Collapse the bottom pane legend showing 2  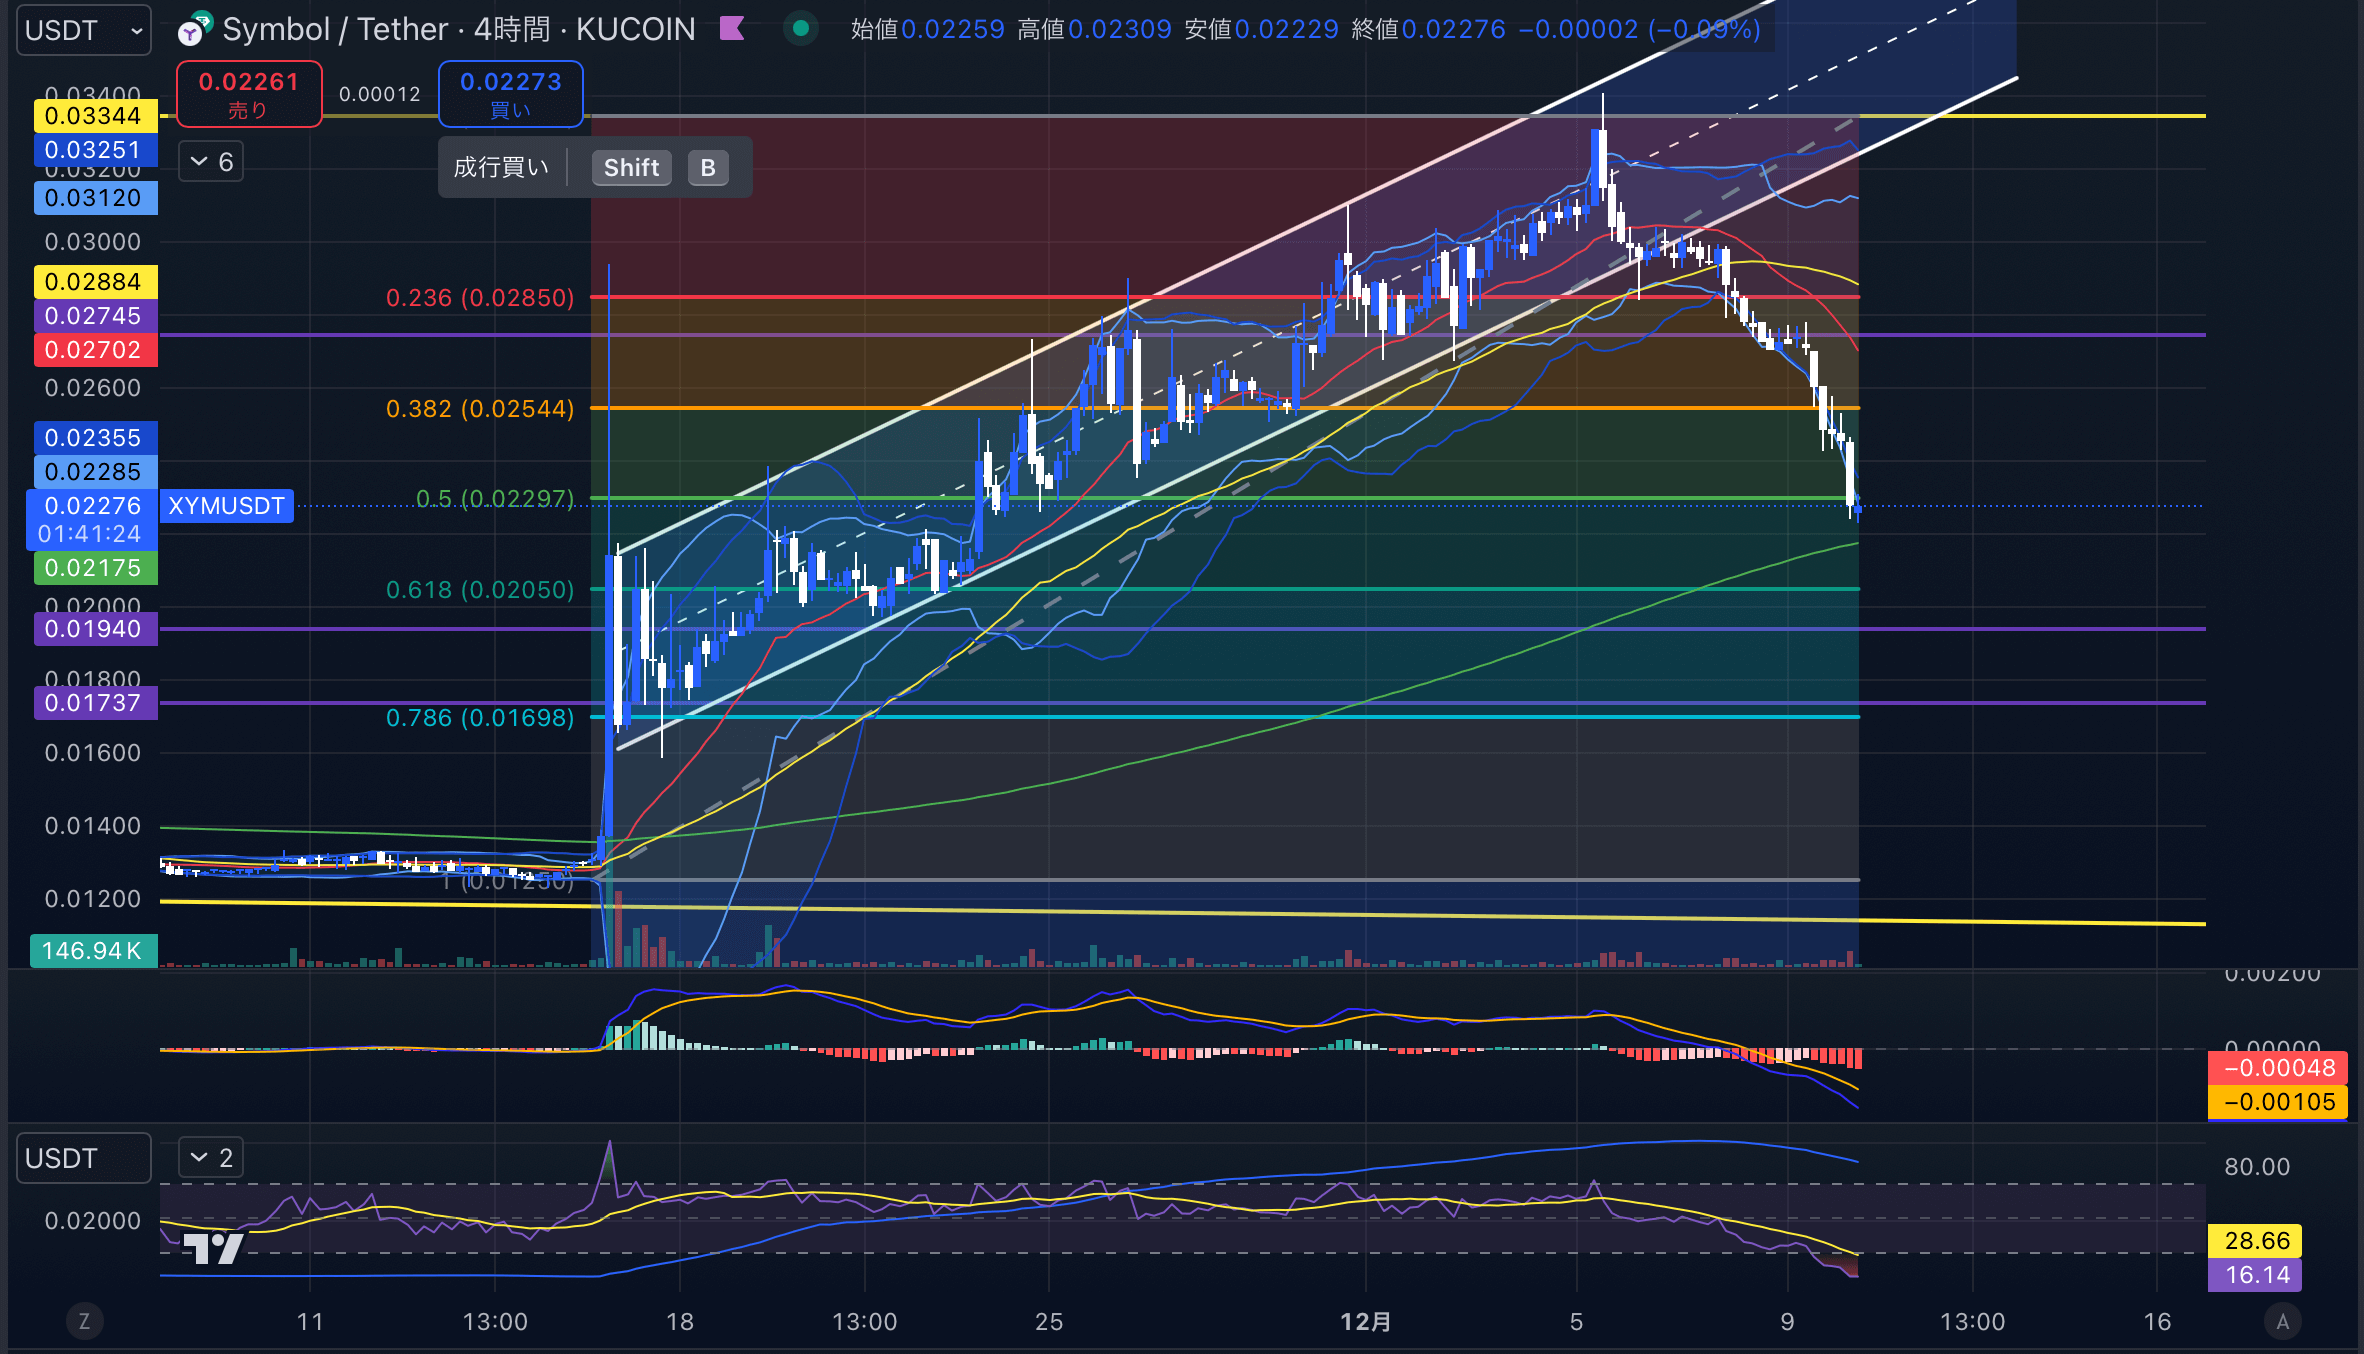(x=211, y=1158)
